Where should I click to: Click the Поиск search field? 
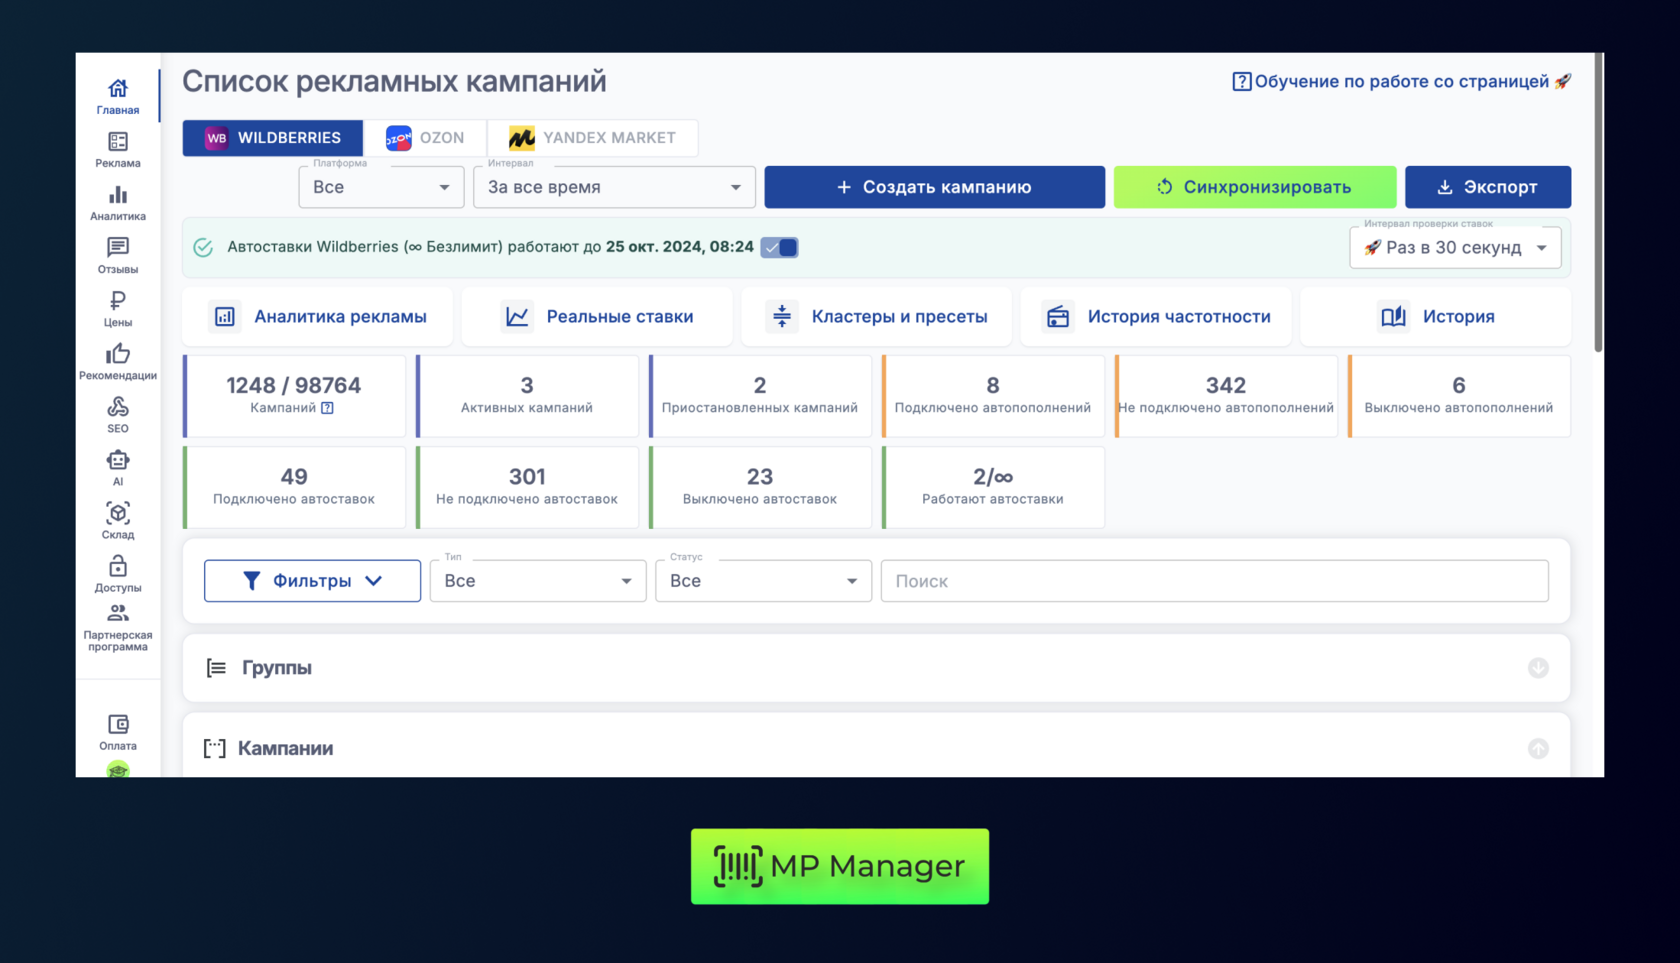[x=1214, y=581]
